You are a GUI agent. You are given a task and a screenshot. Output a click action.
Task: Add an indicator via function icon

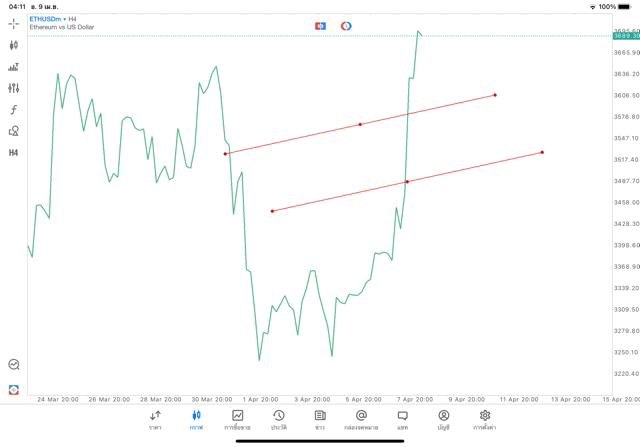[14, 109]
